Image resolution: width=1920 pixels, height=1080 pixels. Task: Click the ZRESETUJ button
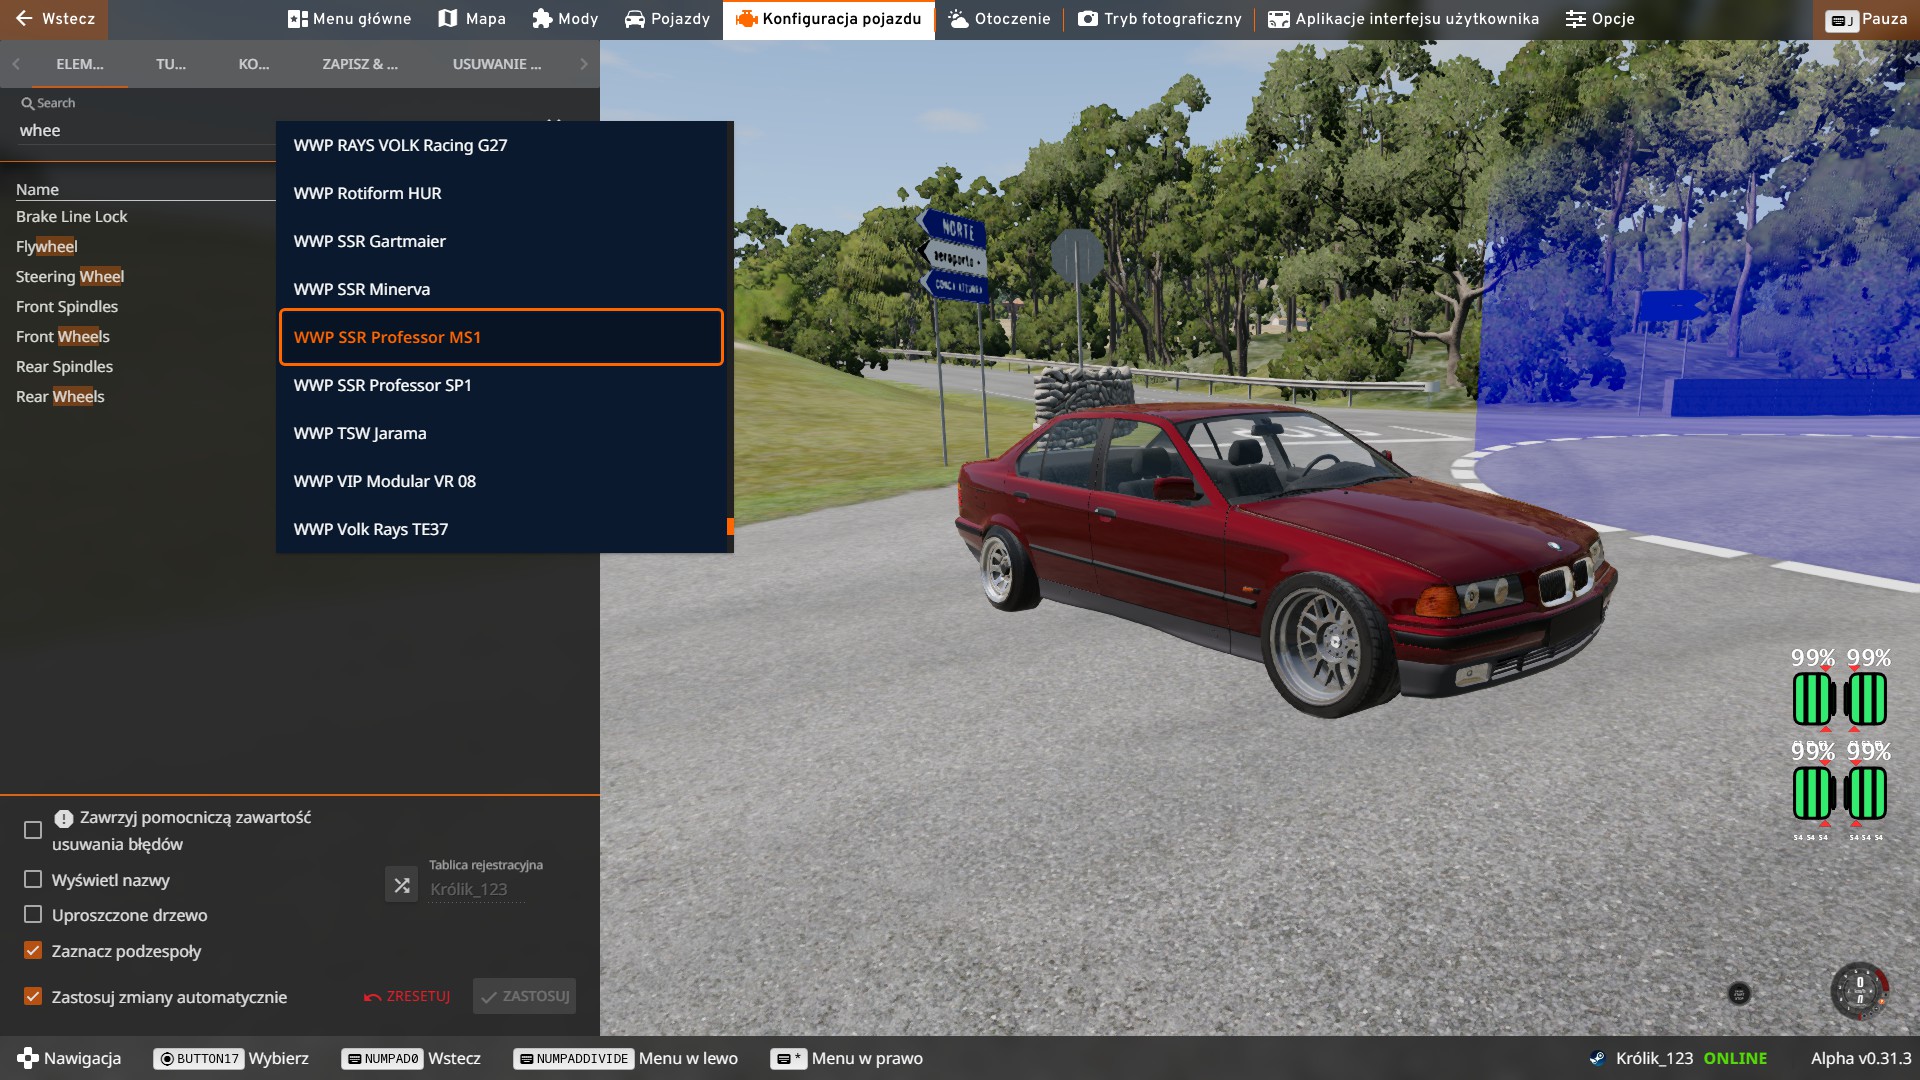tap(408, 996)
